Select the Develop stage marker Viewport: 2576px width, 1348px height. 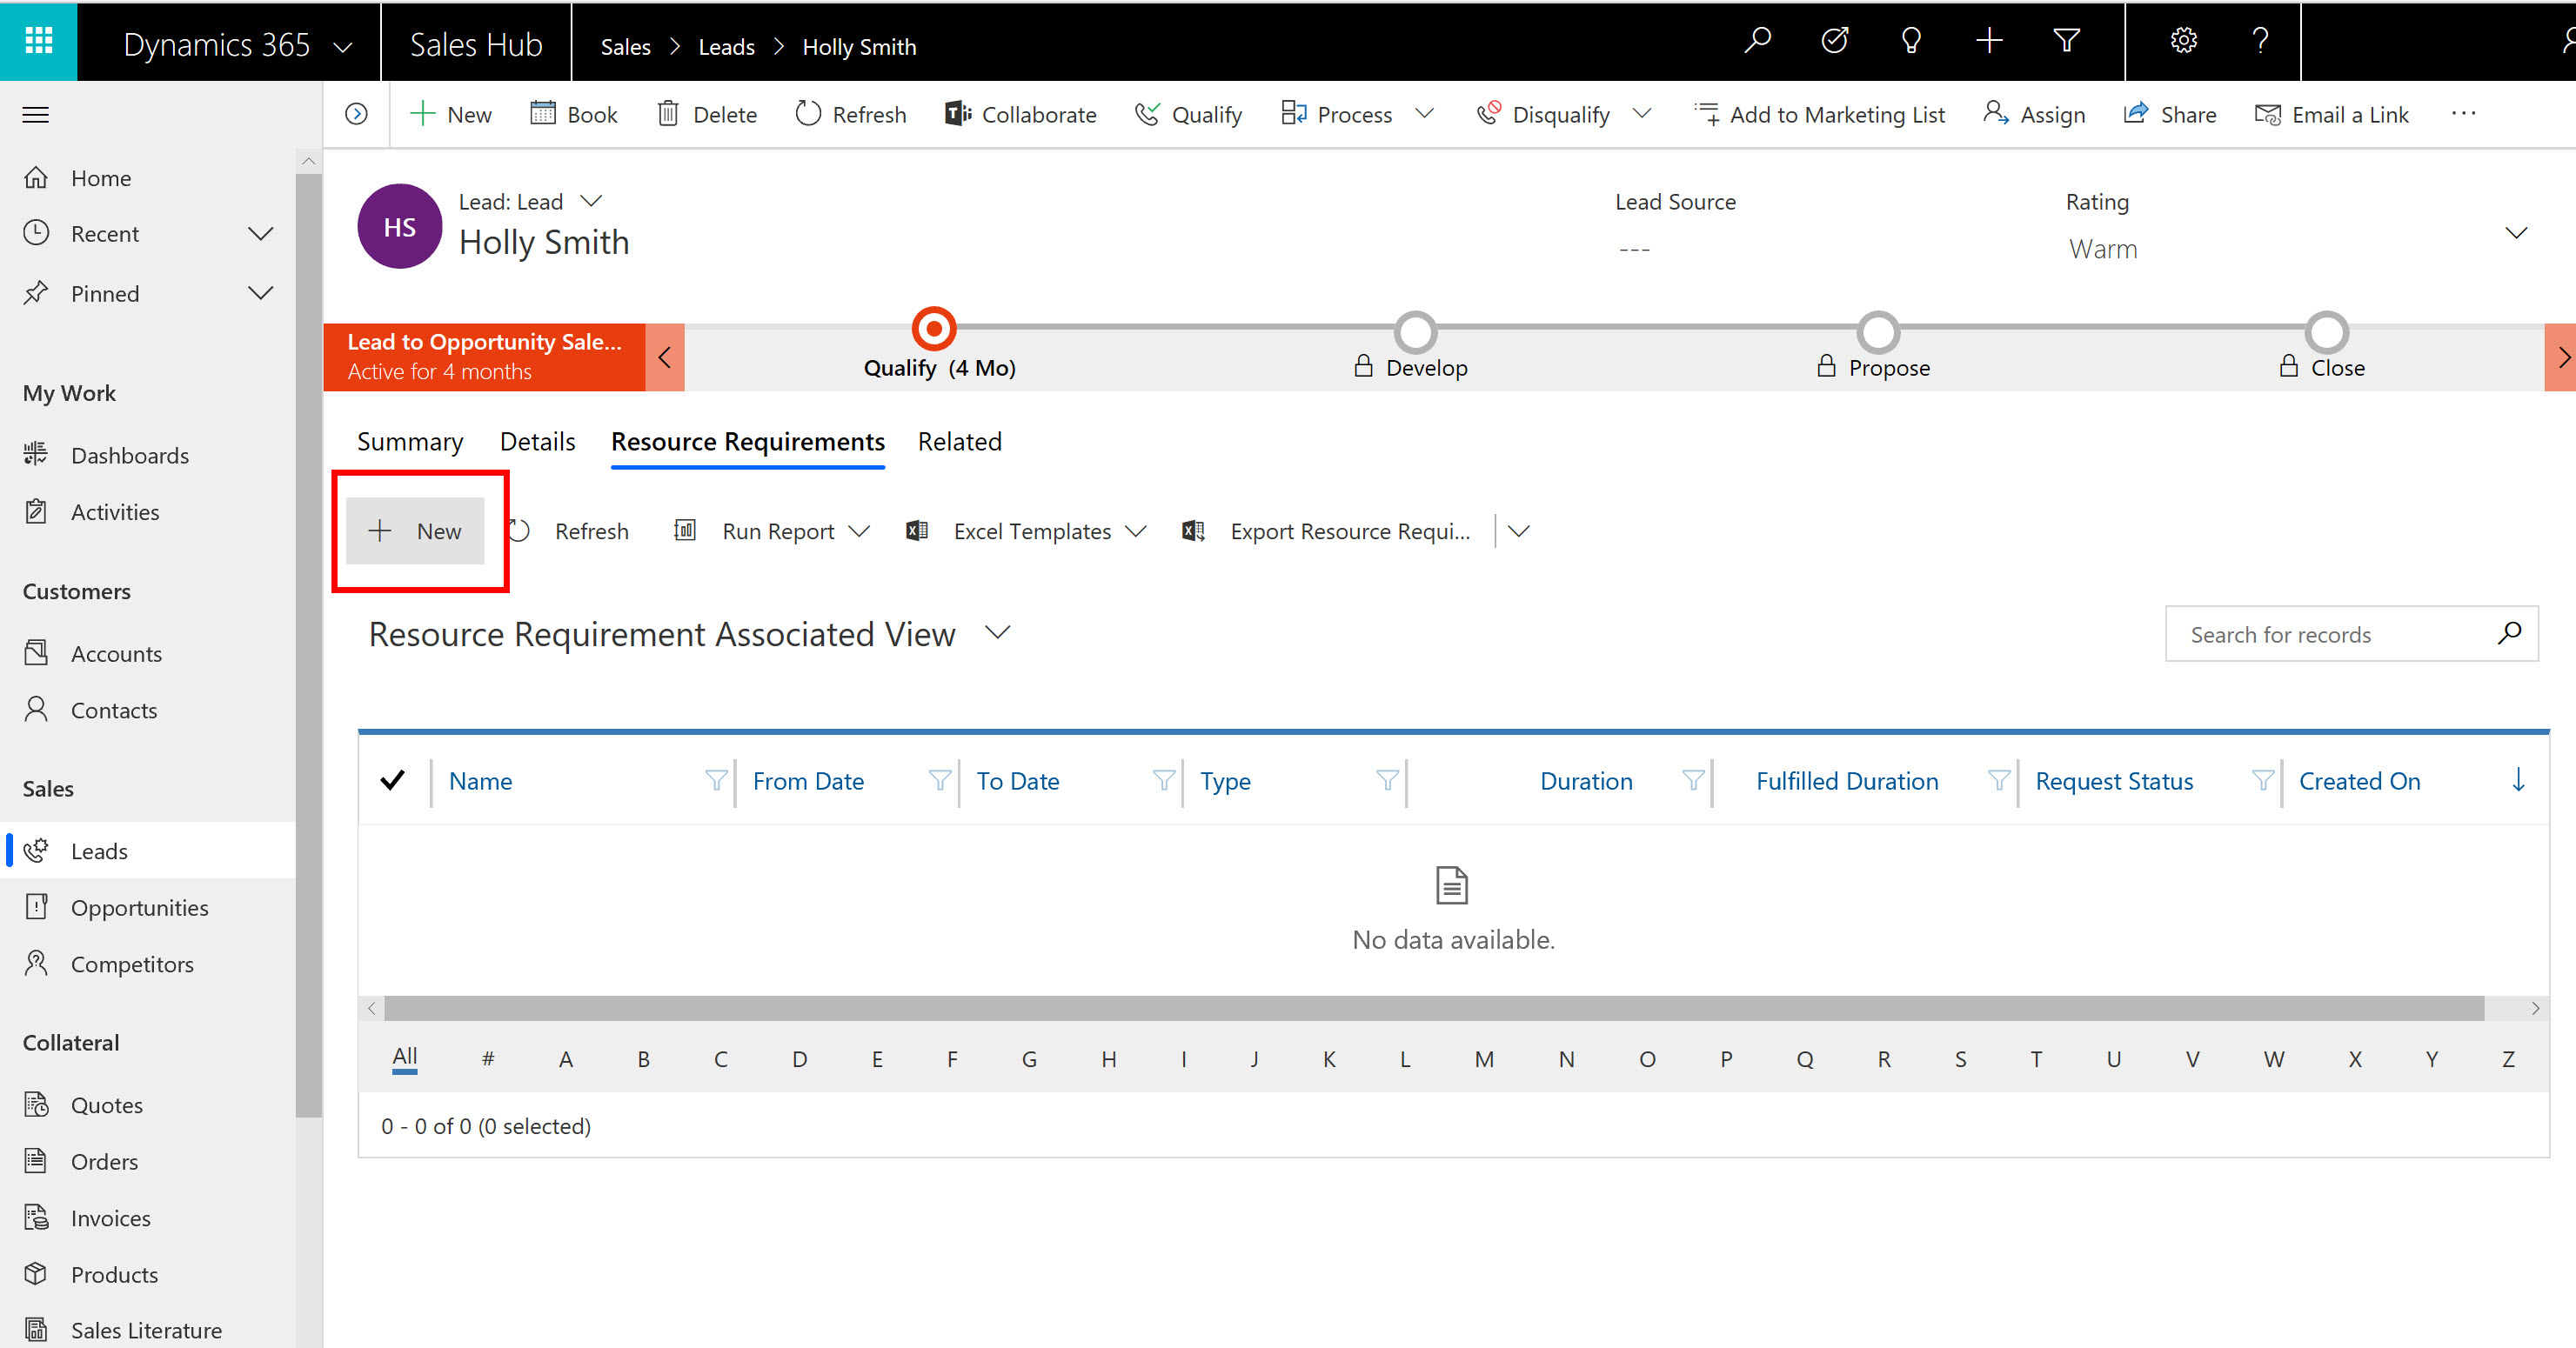click(1416, 332)
